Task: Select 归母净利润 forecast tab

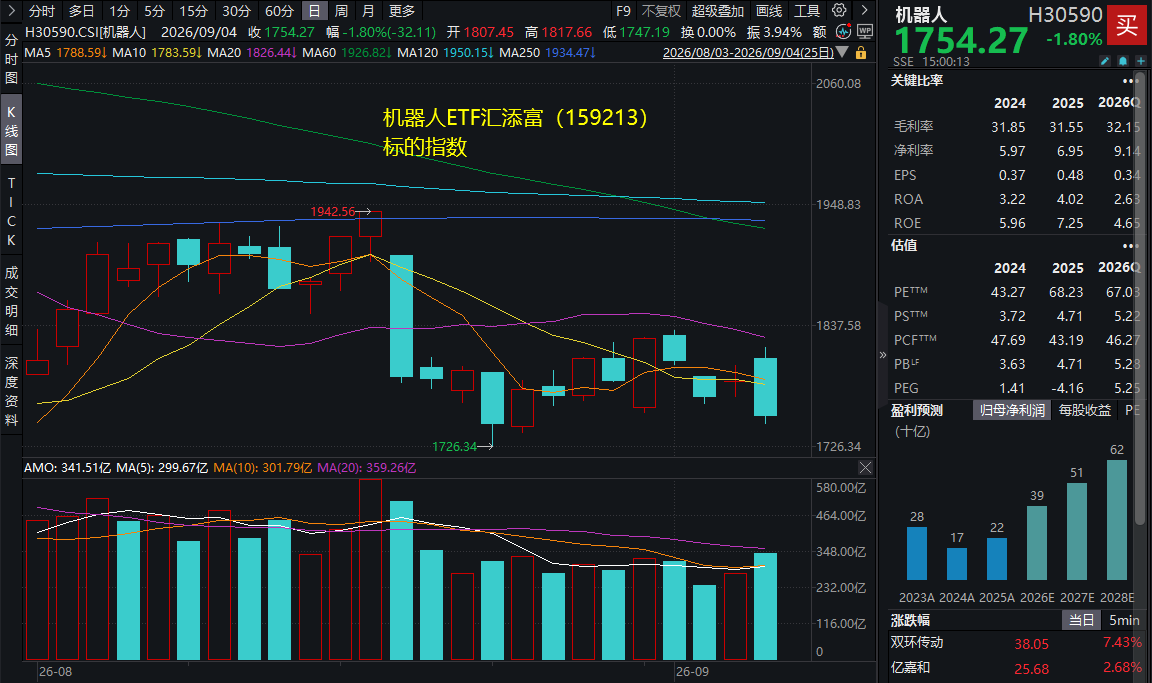Action: coord(1012,410)
